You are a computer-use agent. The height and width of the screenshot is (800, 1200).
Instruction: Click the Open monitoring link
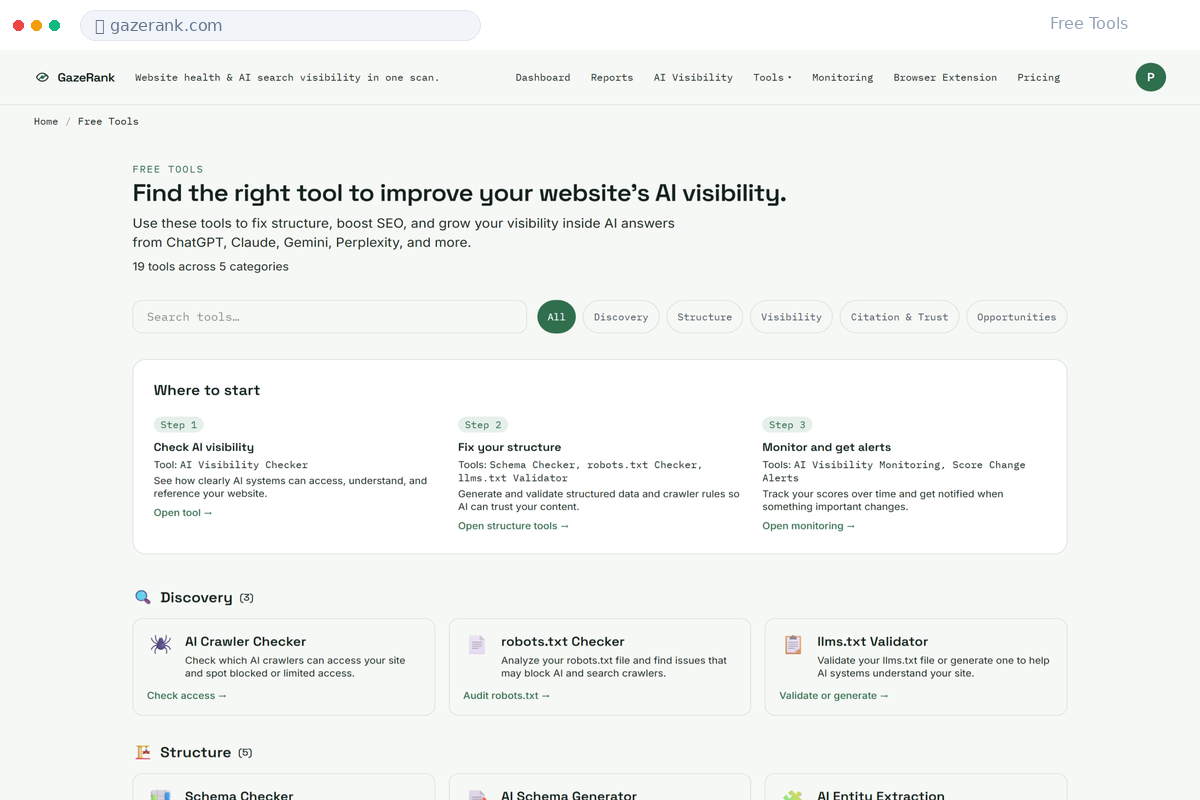(x=809, y=526)
